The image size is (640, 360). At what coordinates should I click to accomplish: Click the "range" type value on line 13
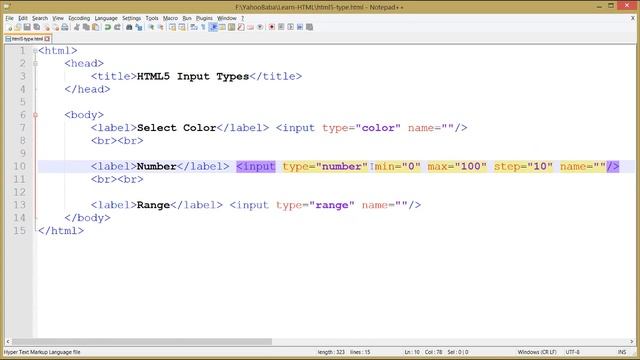tap(332, 205)
